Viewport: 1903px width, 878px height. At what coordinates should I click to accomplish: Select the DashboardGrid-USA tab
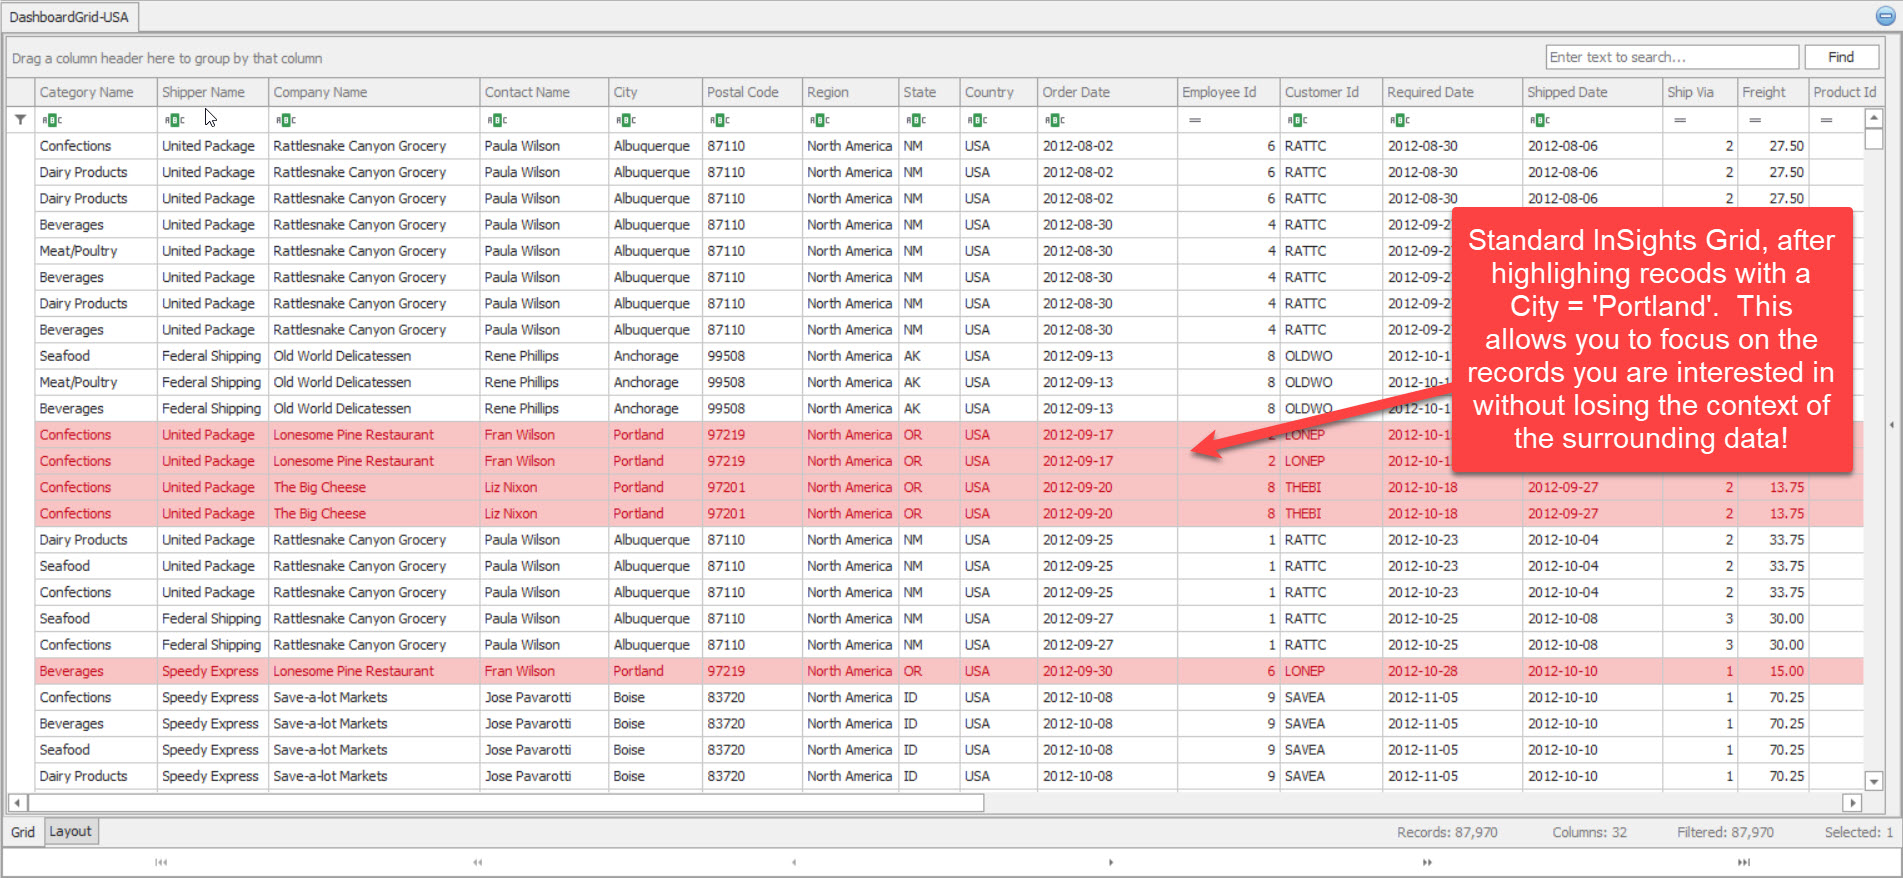tap(69, 17)
